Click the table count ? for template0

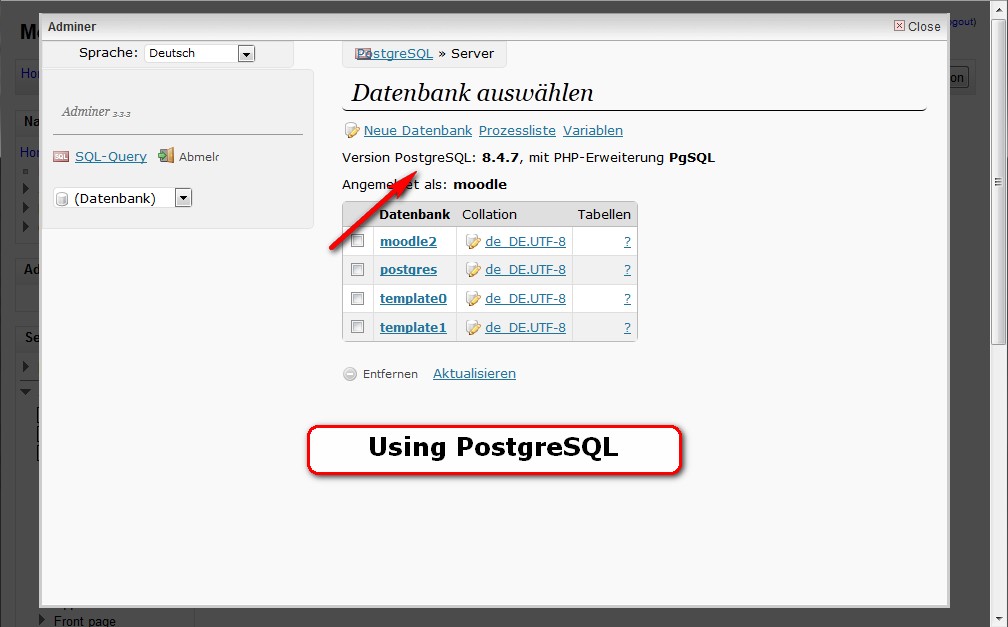627,298
